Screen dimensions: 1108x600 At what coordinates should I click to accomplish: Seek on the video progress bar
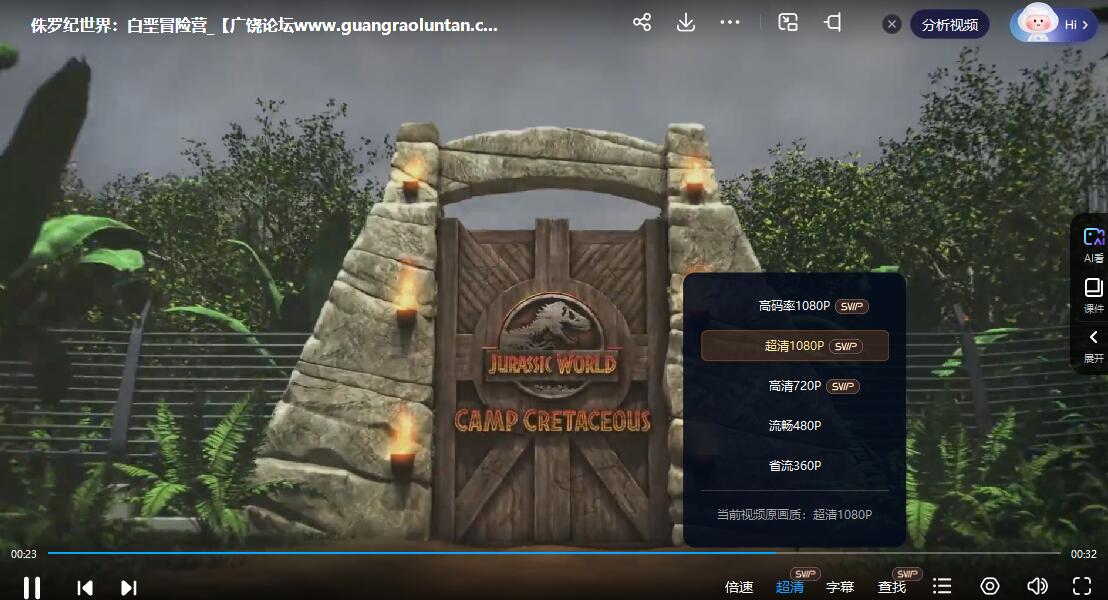554,553
